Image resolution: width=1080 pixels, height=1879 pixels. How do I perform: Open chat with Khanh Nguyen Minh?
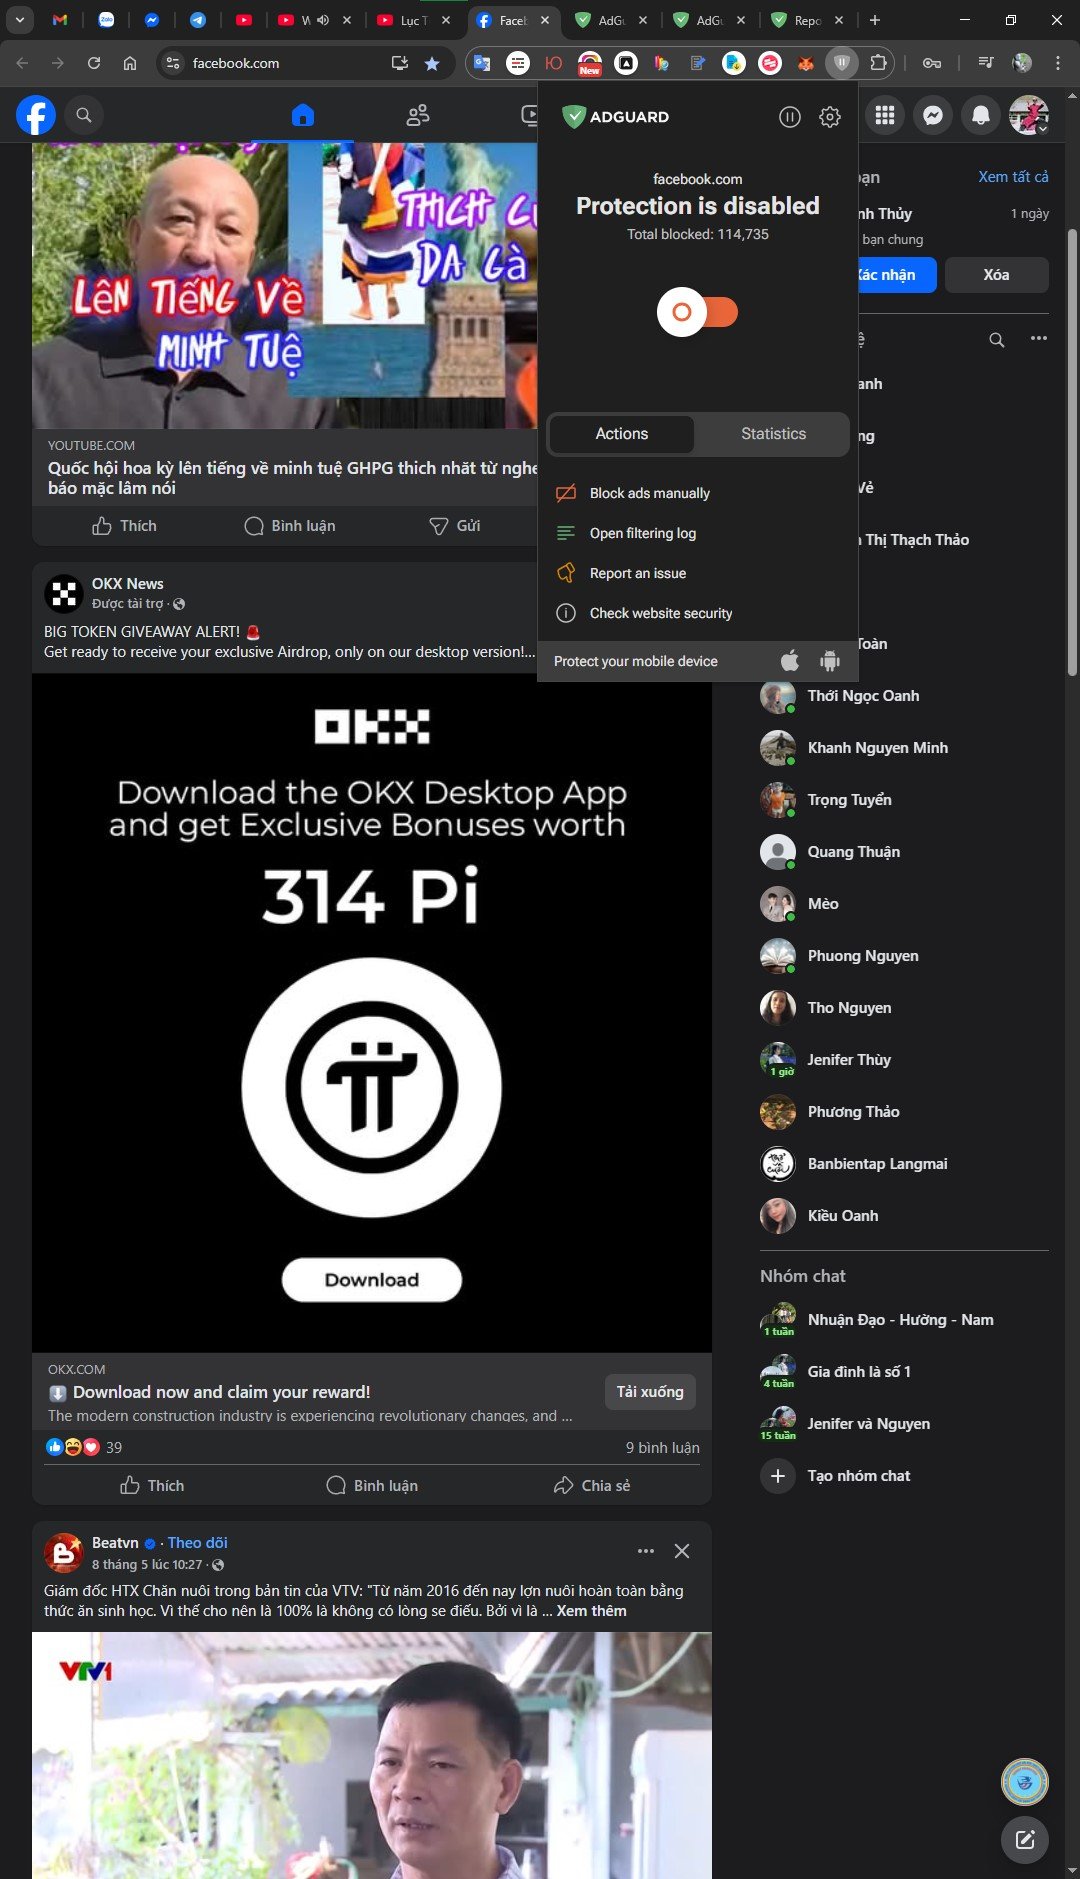point(904,748)
